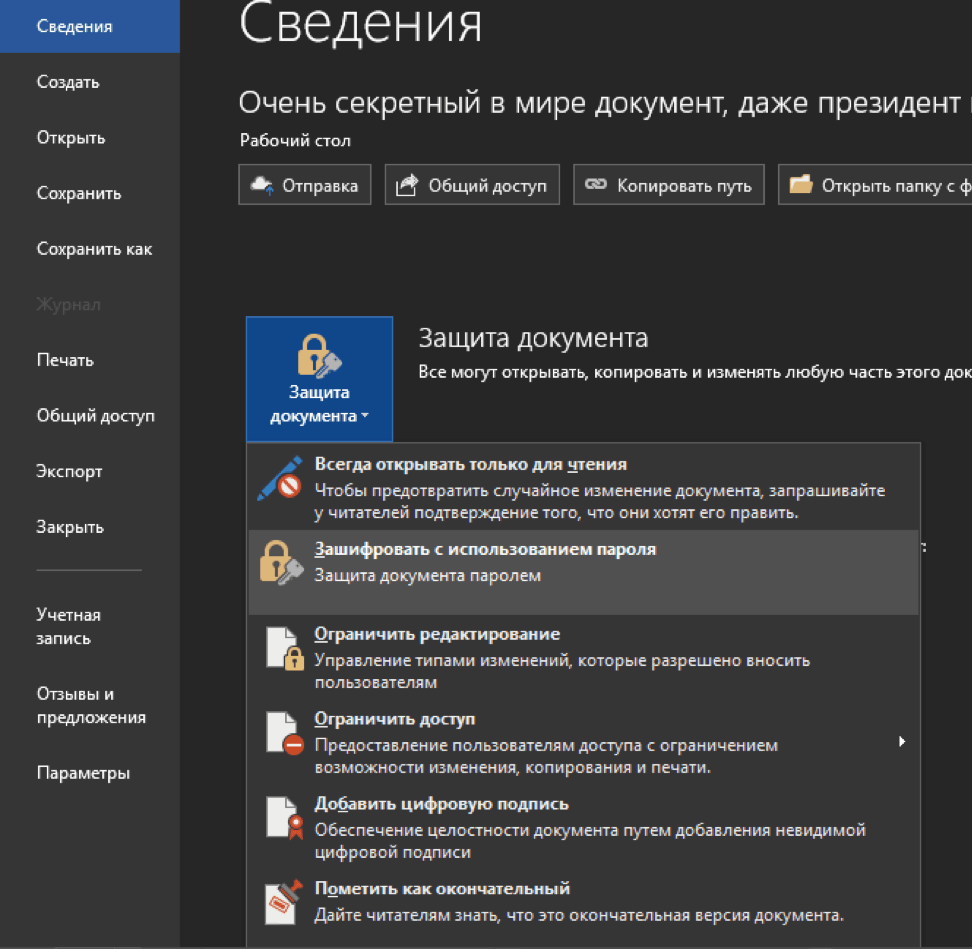The image size is (972, 949).
Task: Click the document with lock icon
Action: tap(285, 648)
